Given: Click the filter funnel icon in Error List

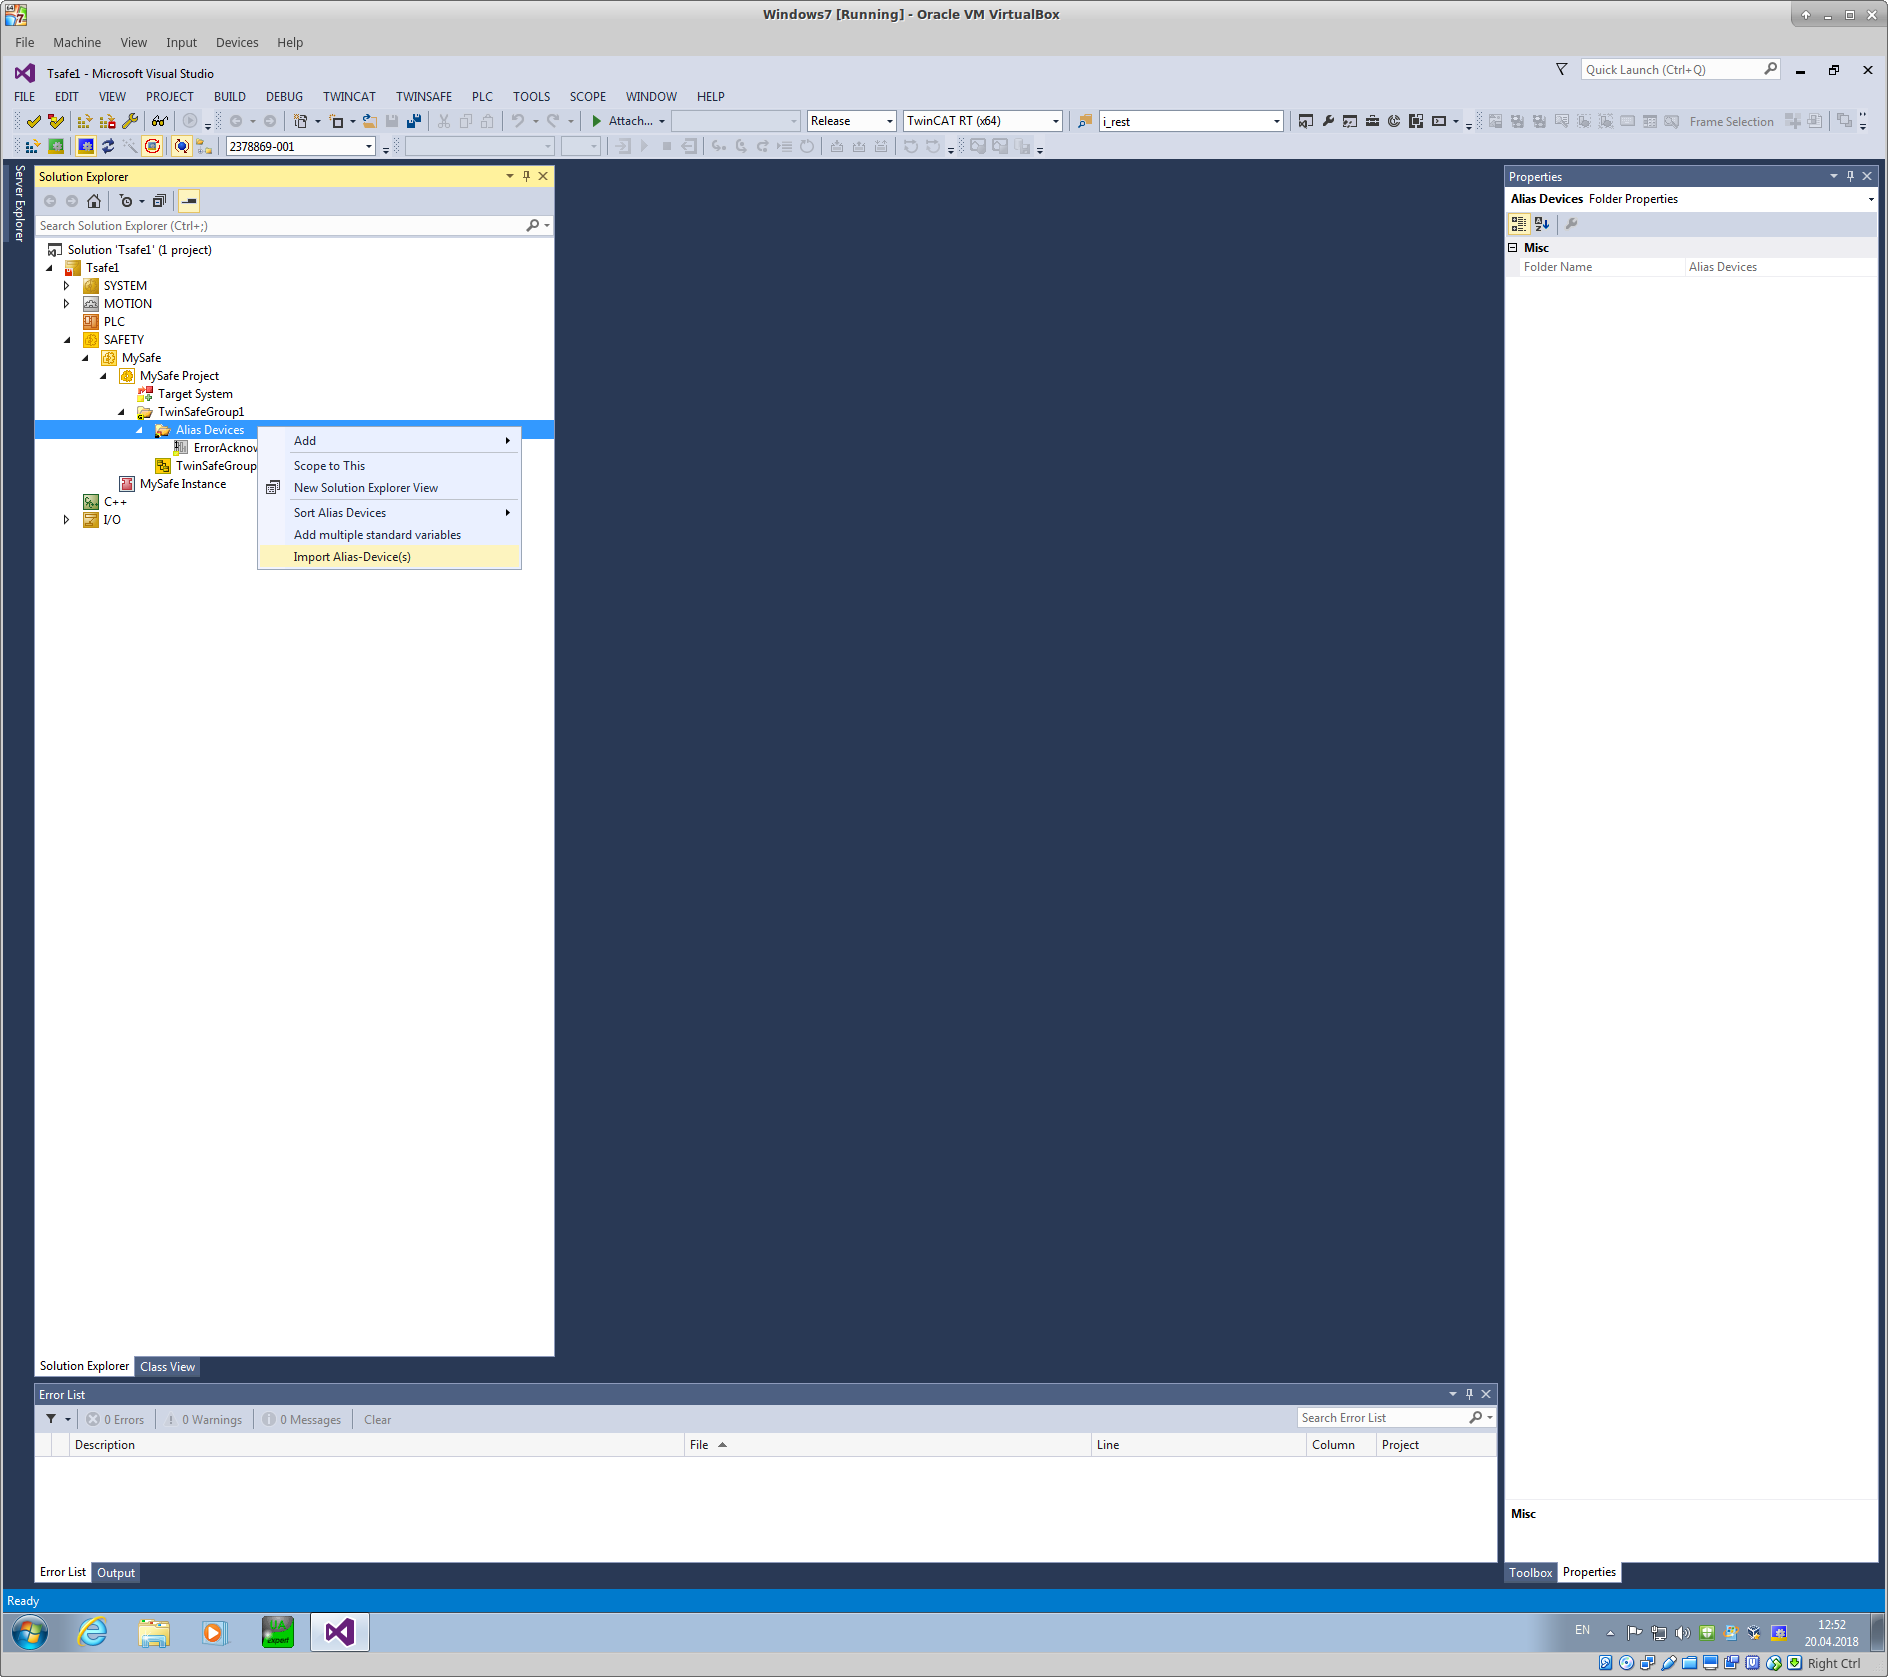Looking at the screenshot, I should coord(51,1419).
